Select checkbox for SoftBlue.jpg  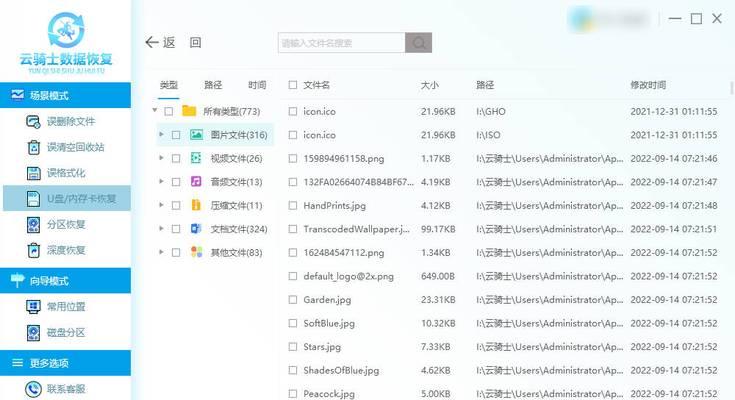click(293, 323)
